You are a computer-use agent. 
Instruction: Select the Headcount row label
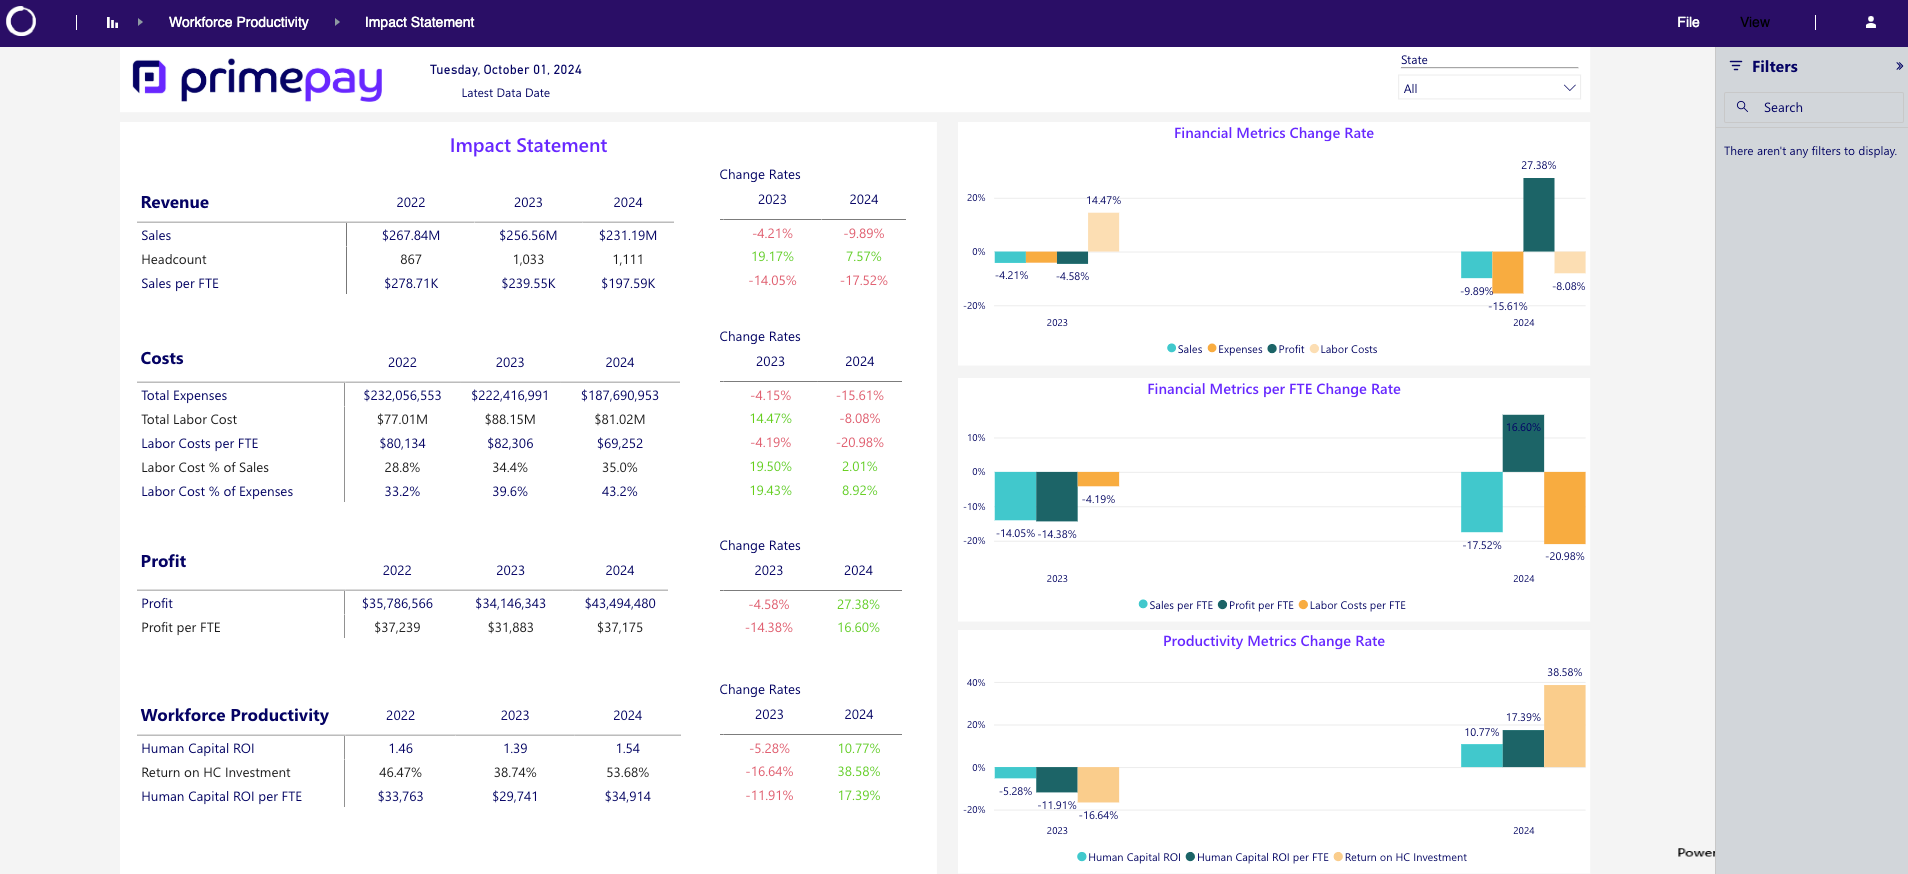(x=174, y=259)
